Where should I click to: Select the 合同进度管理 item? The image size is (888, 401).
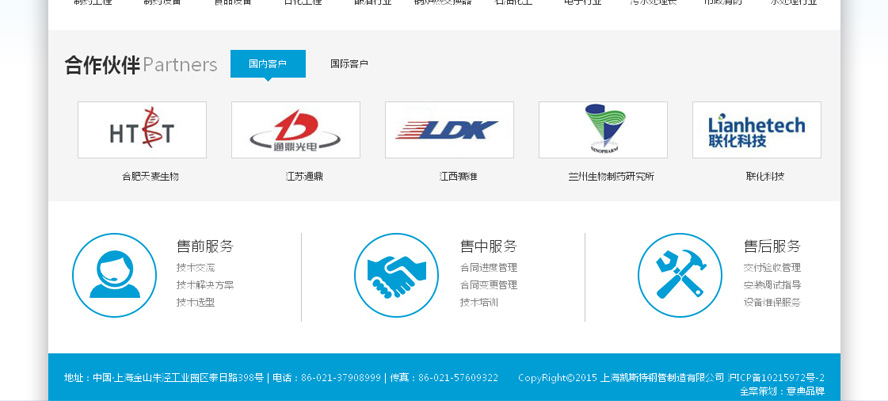pos(489,268)
